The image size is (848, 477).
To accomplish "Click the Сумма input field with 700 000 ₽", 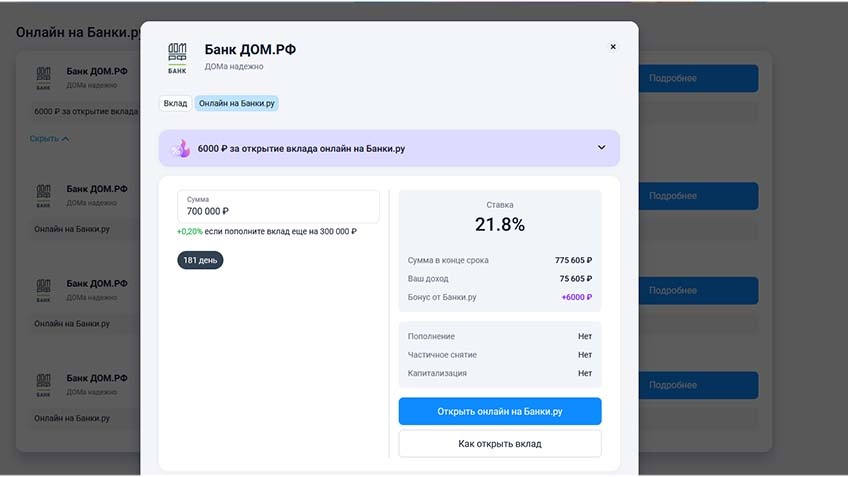I will [278, 206].
